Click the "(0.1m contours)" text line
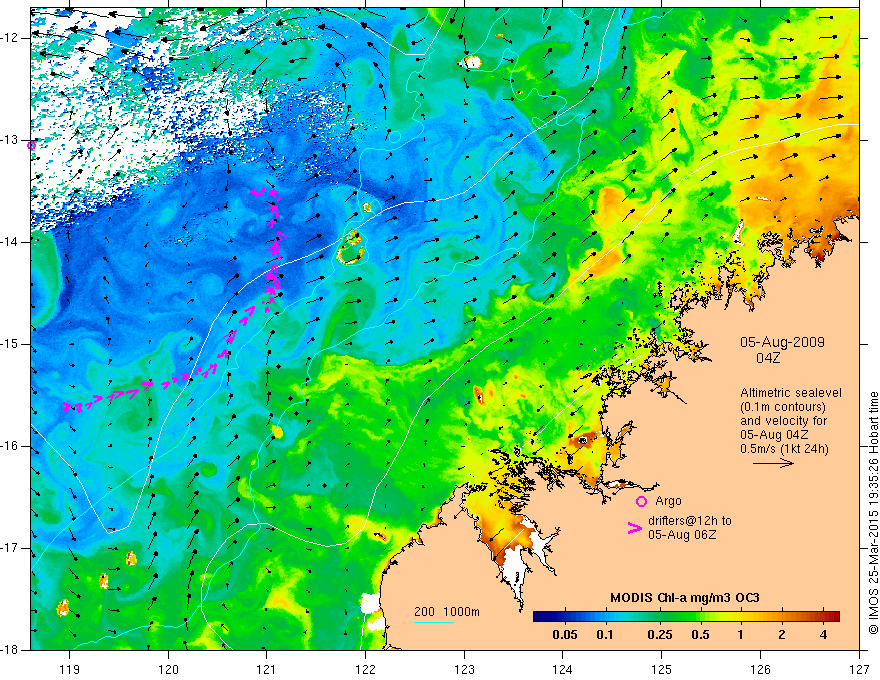This screenshot has height=680, width=880. point(783,407)
